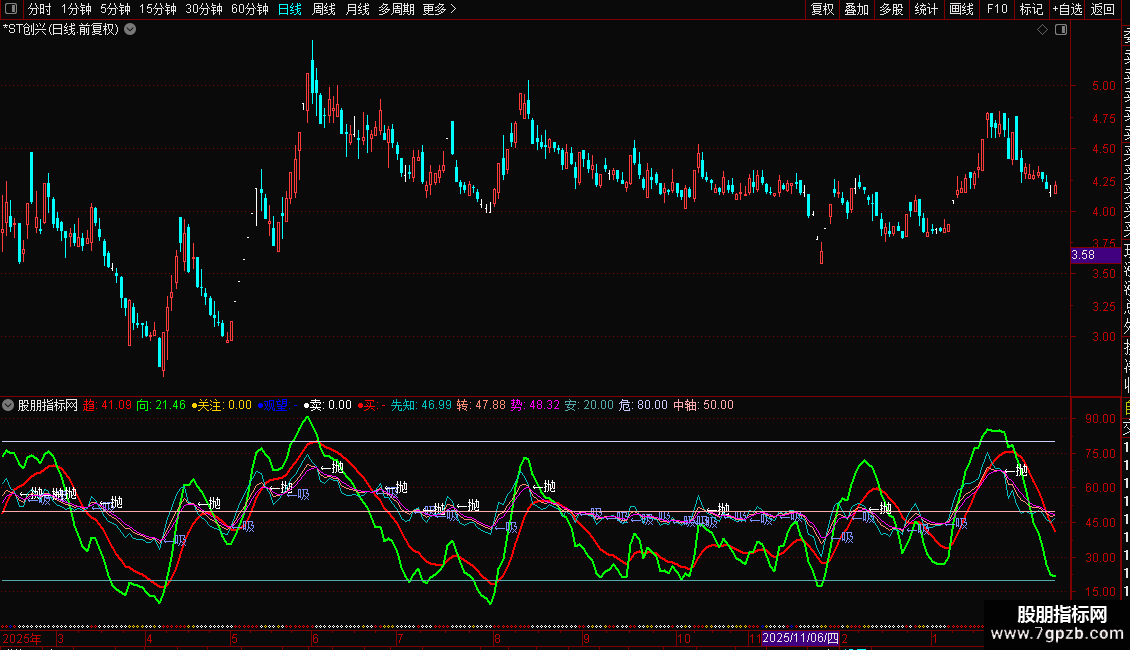Open F10 company information

coord(997,9)
